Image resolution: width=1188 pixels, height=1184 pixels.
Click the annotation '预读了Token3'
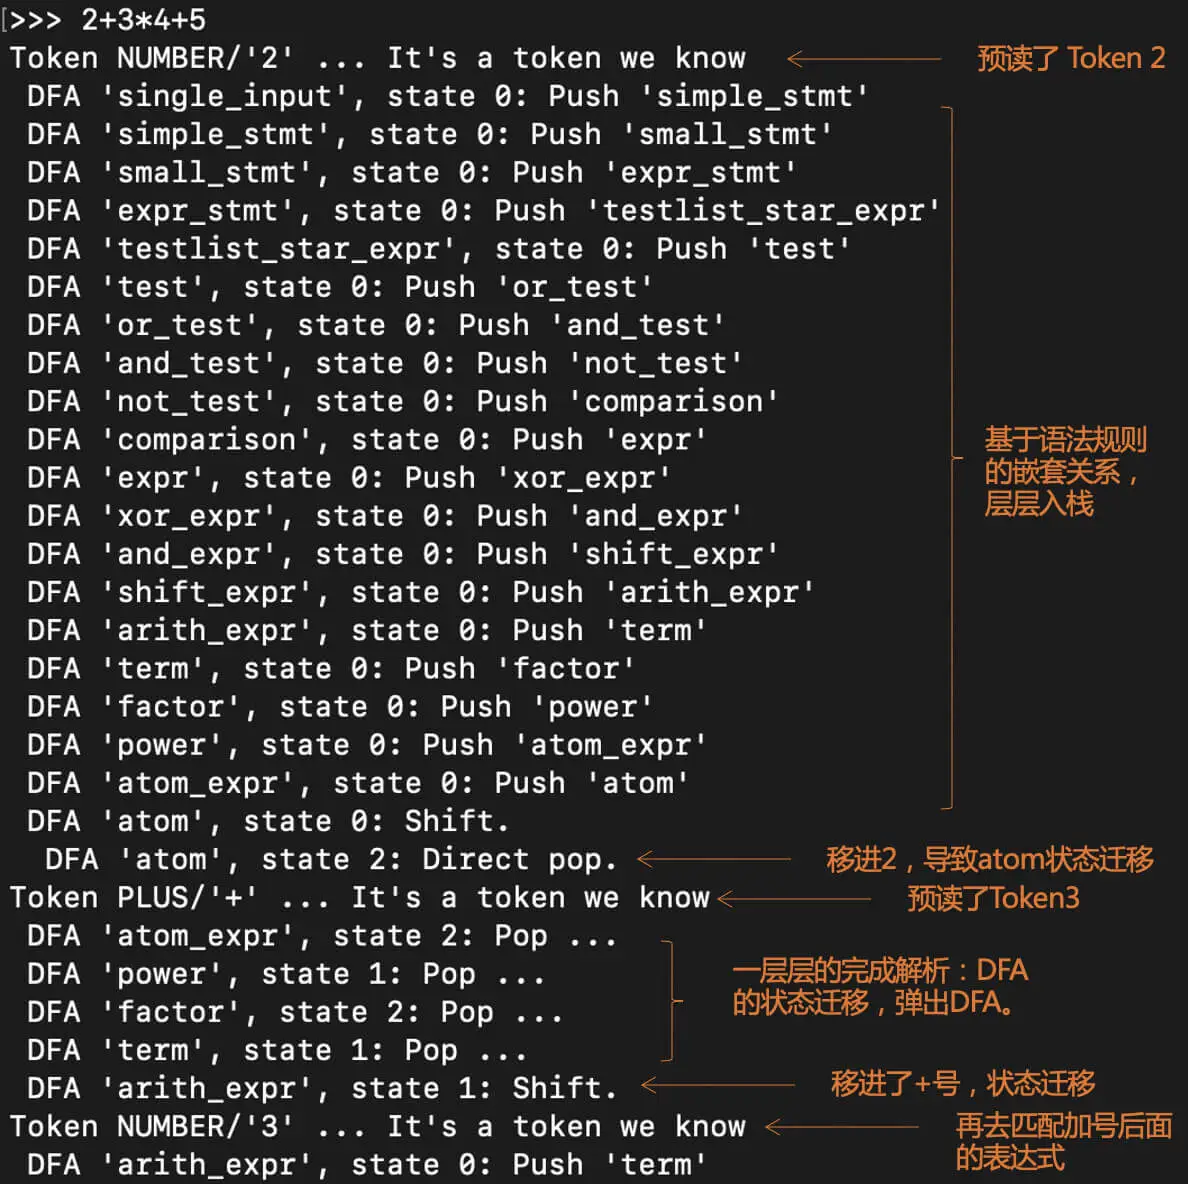click(993, 898)
